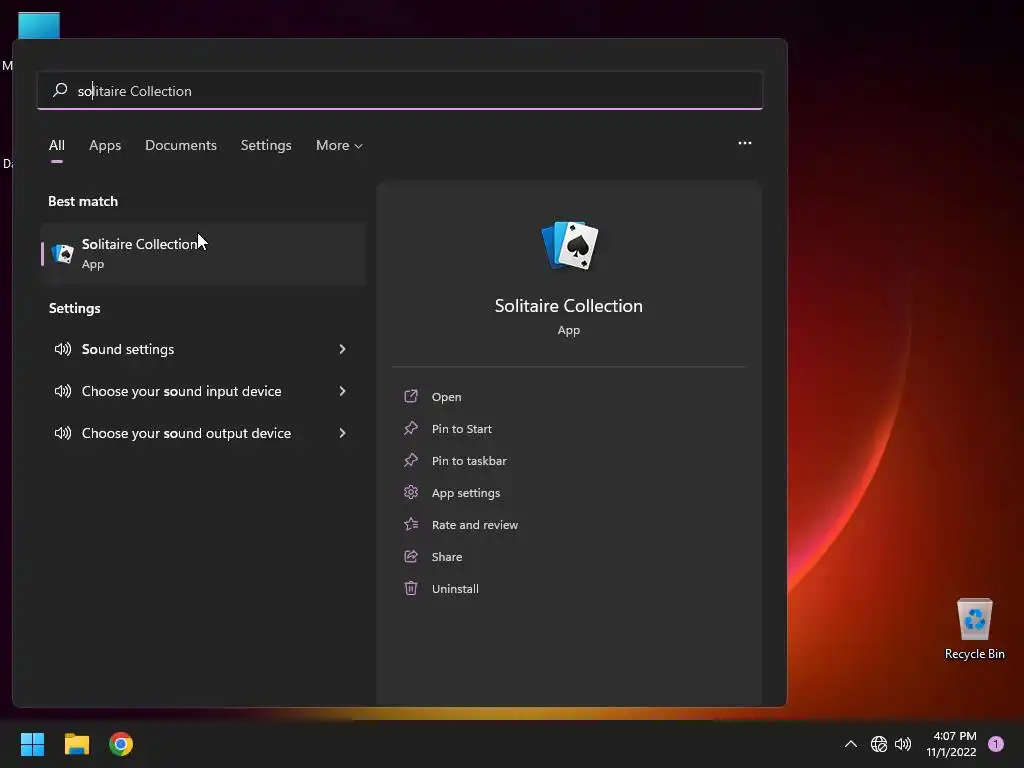Image resolution: width=1024 pixels, height=768 pixels.
Task: Select Solitaire Collection best match result
Action: click(x=203, y=253)
